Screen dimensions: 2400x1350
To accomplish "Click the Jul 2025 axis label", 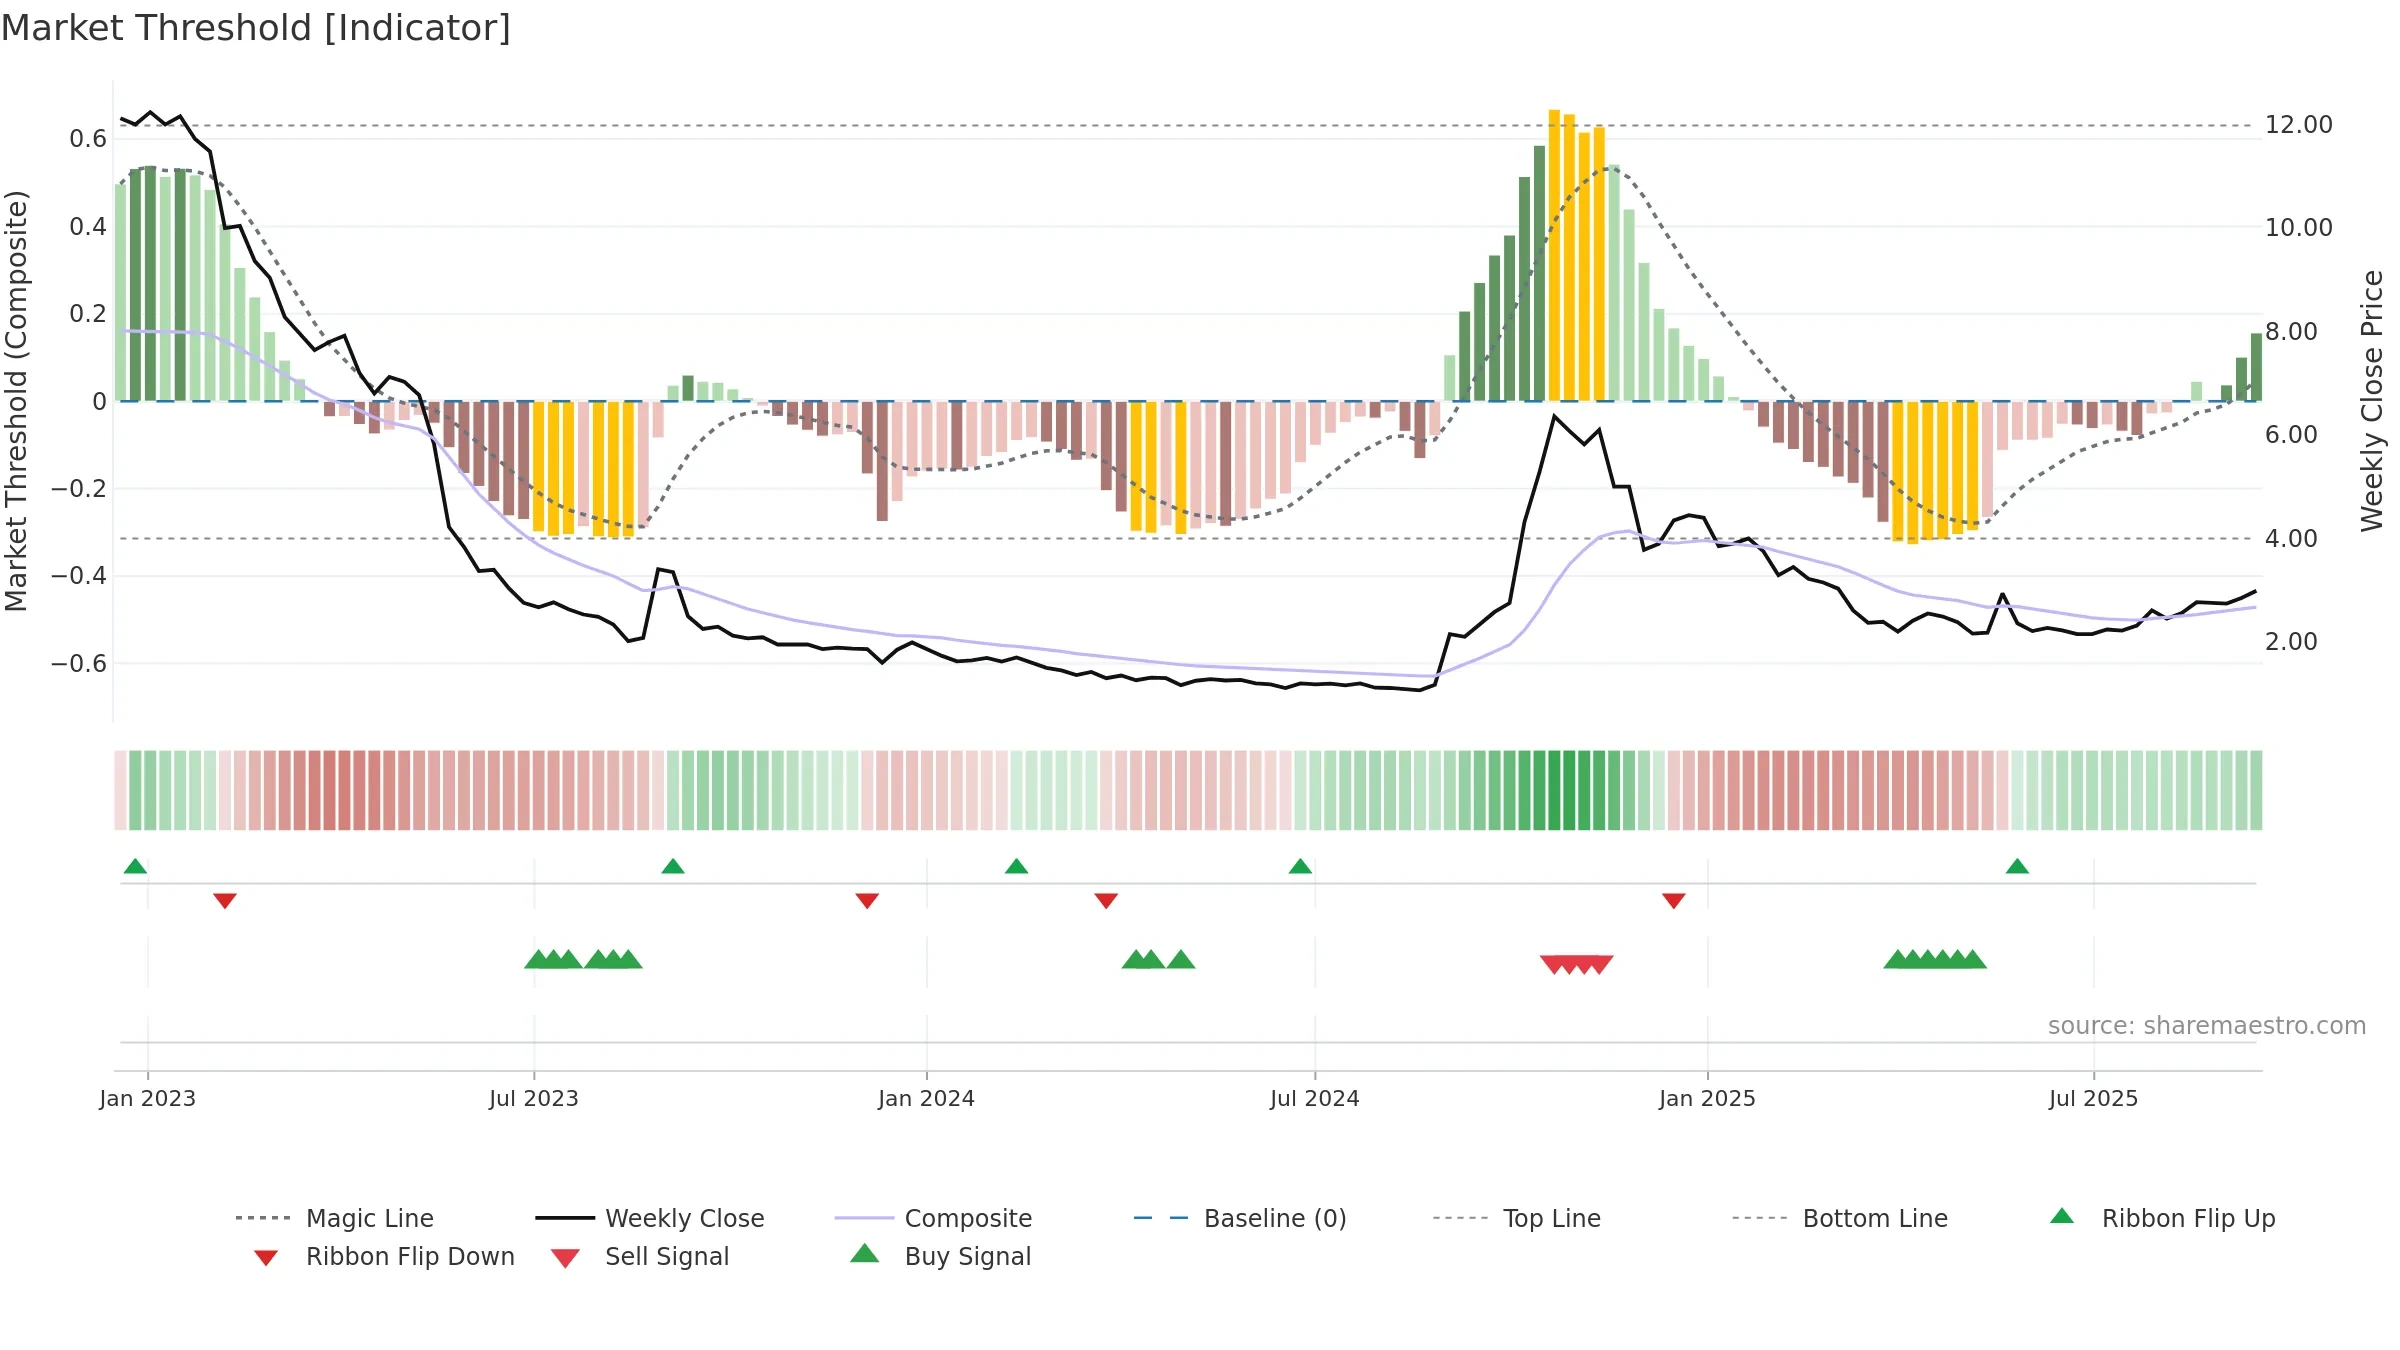I will 2094,1098.
